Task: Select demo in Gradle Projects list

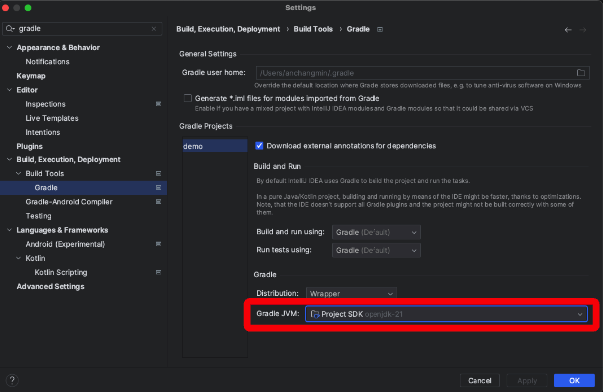Action: 215,146
